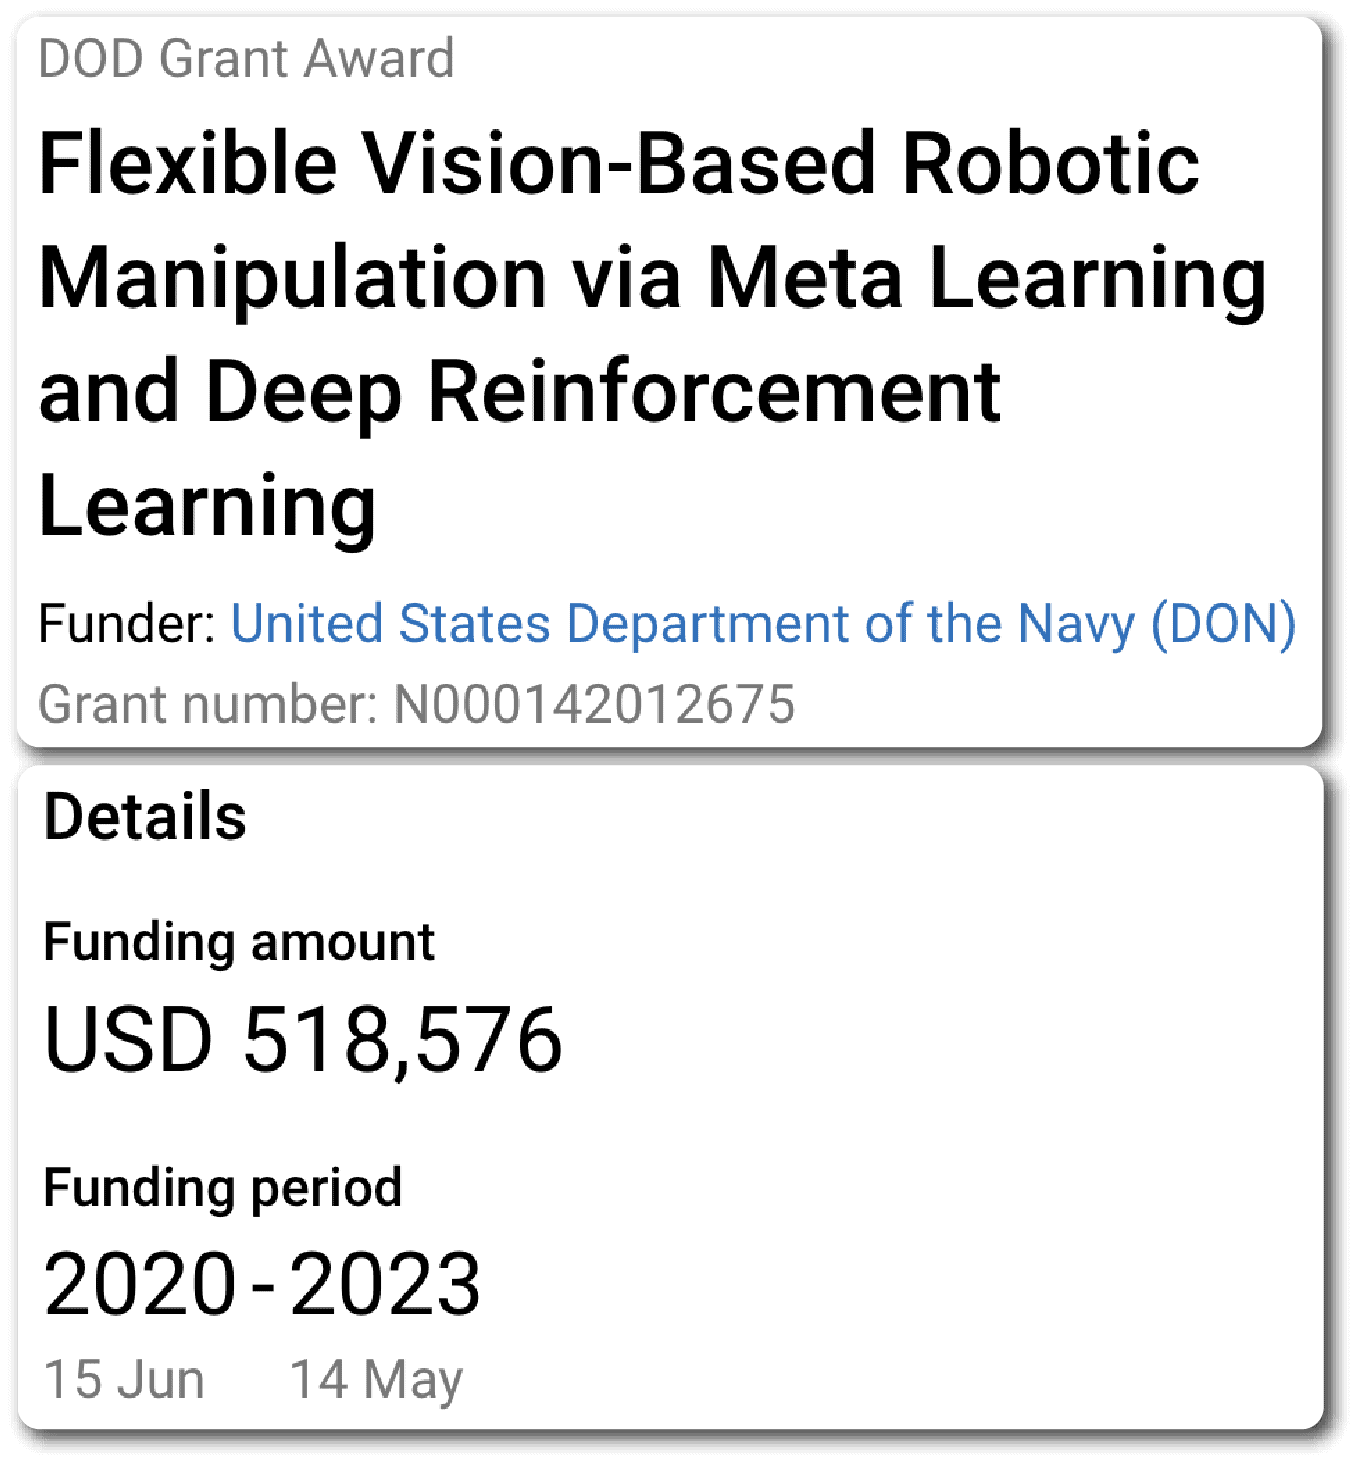Click the "Grant number:" label
The width and height of the screenshot is (1362, 1466).
[x=207, y=704]
